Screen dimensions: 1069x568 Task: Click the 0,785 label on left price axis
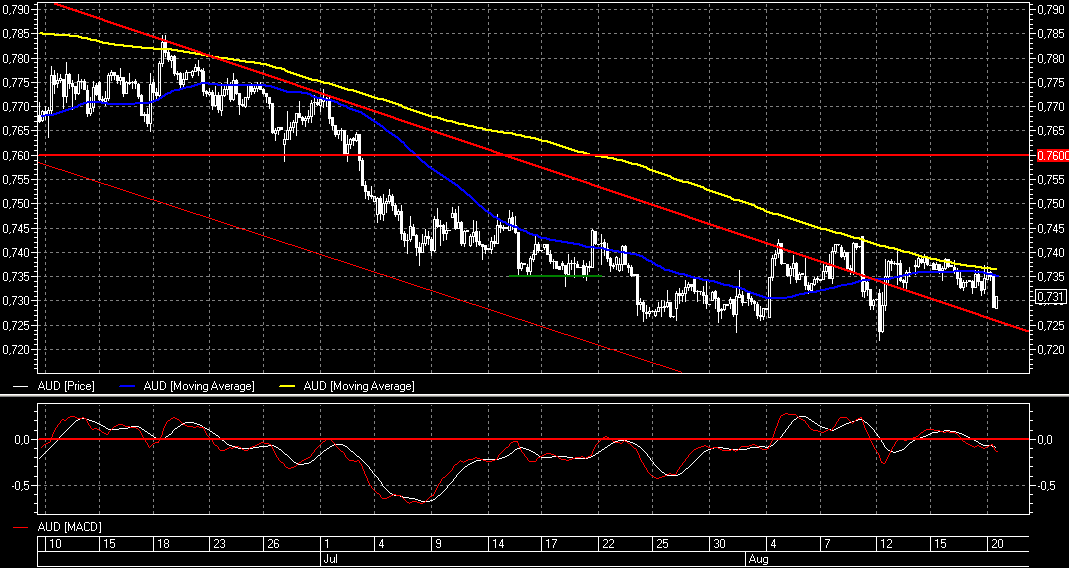(17, 34)
